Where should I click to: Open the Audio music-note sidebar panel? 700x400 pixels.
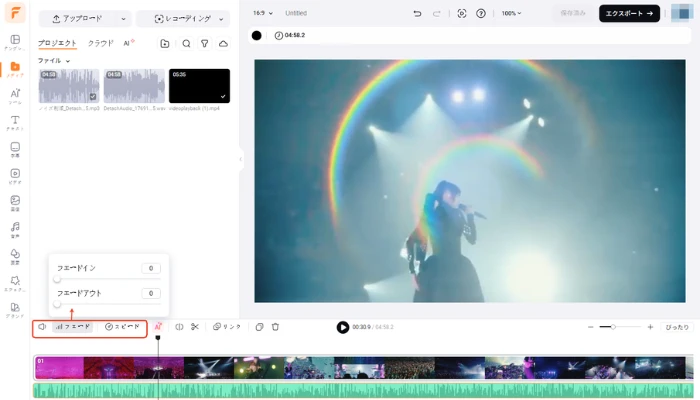pos(15,230)
